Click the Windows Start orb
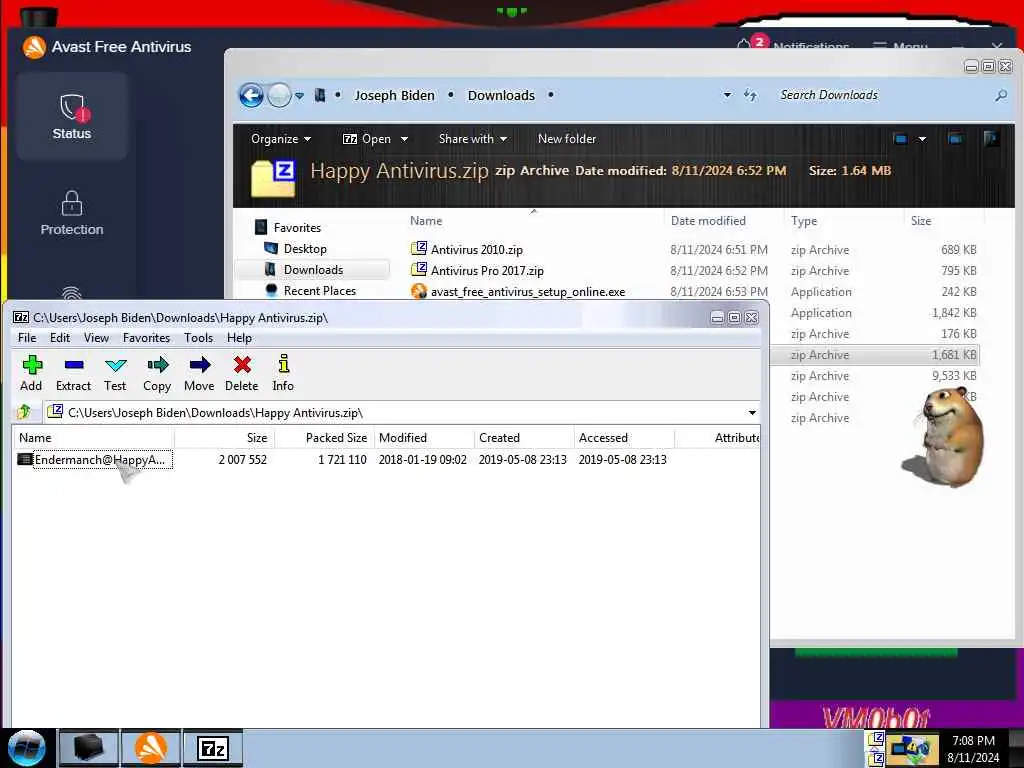 coord(27,748)
